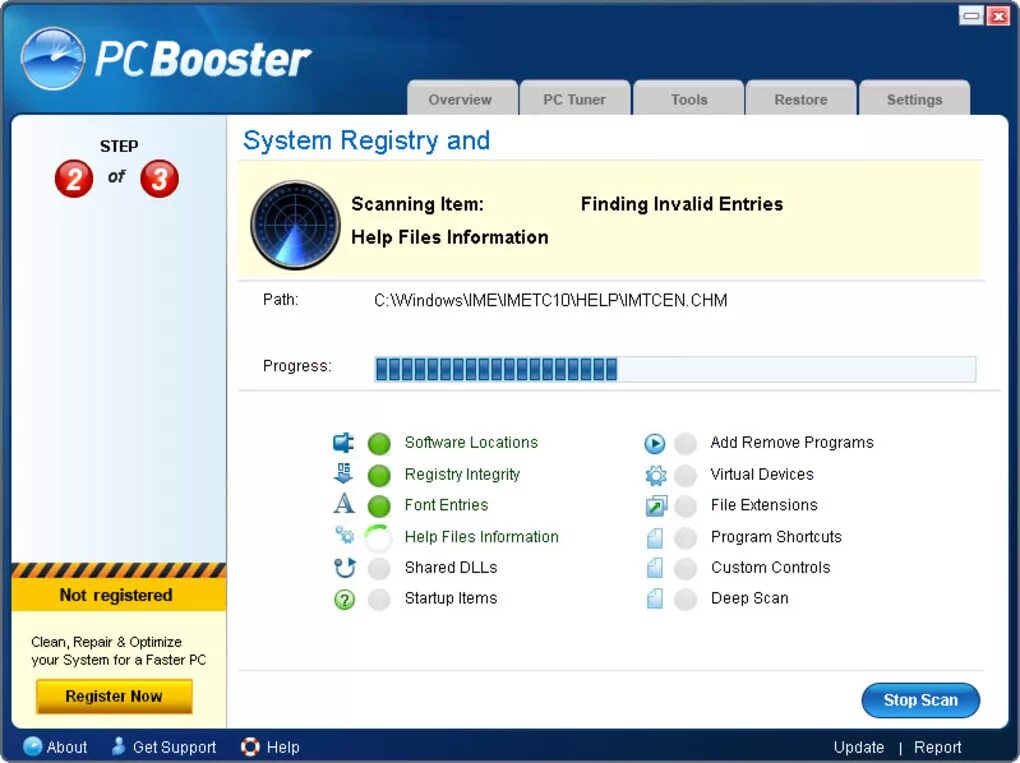1020x763 pixels.
Task: Click the File Extensions shortcut-arrow icon
Action: (656, 505)
